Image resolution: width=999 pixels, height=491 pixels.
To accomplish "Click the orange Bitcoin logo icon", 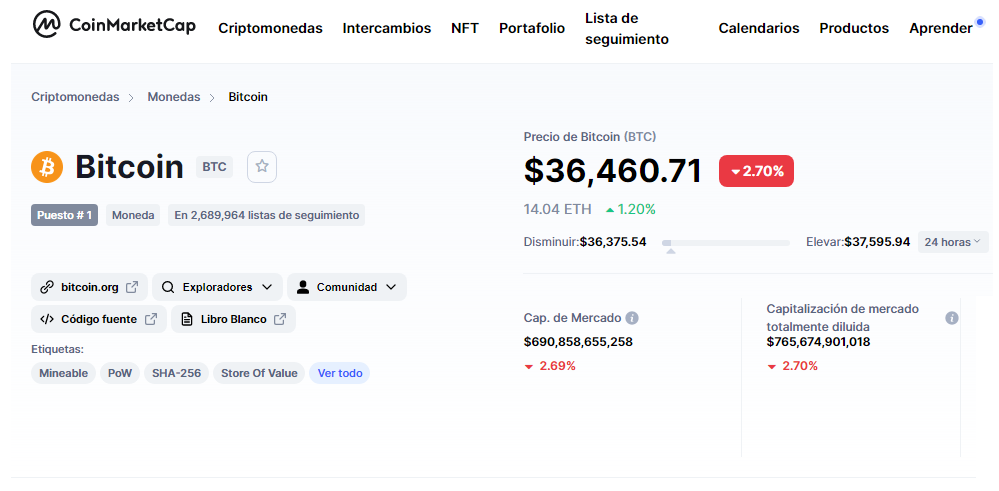I will pos(47,167).
